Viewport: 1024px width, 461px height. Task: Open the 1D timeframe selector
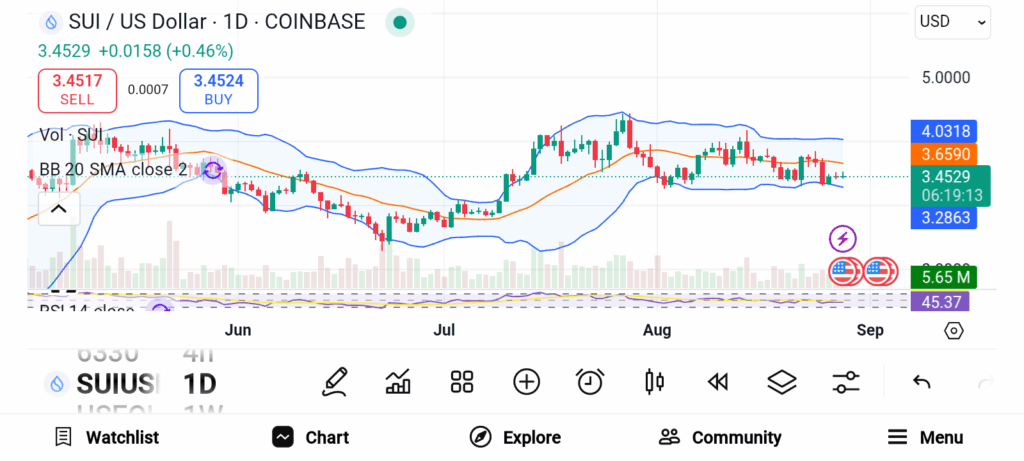(x=199, y=383)
